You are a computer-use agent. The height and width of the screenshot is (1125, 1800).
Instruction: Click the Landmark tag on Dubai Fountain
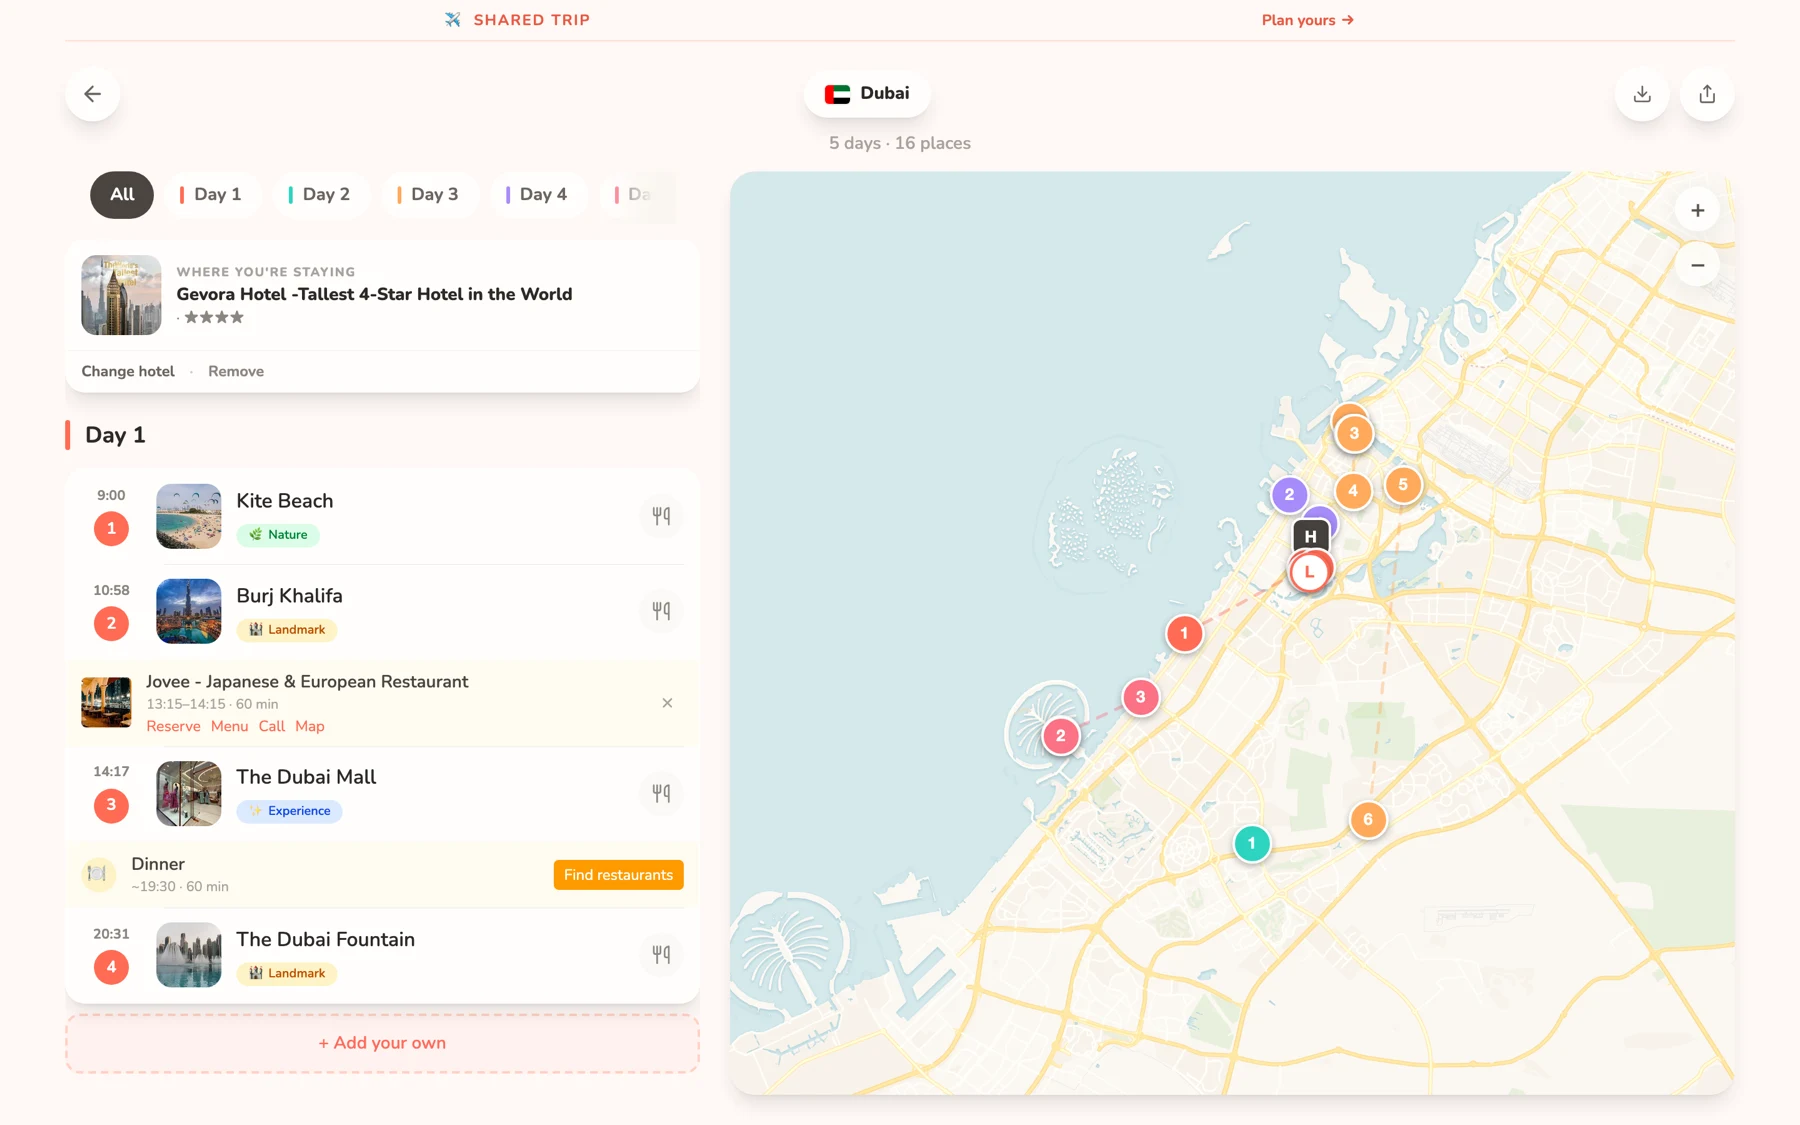(x=287, y=973)
